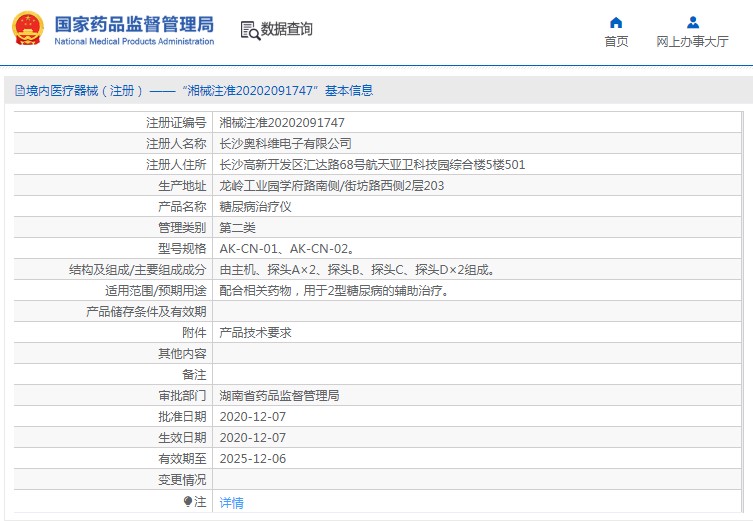This screenshot has height=521, width=753.
Task: Select approving department 湖南省药品监督管理局
Action: [279, 396]
